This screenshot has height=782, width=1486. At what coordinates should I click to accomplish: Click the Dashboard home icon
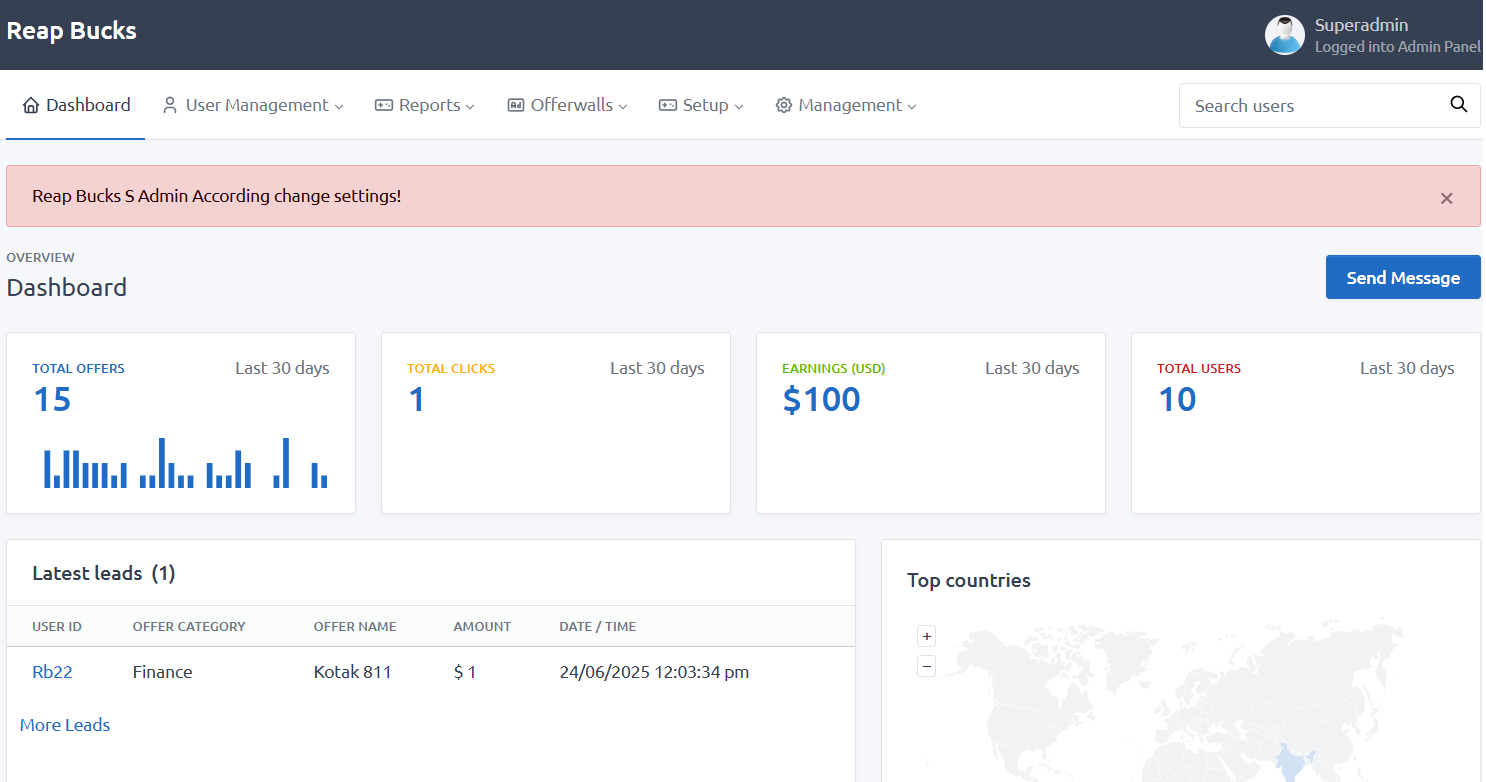31,105
